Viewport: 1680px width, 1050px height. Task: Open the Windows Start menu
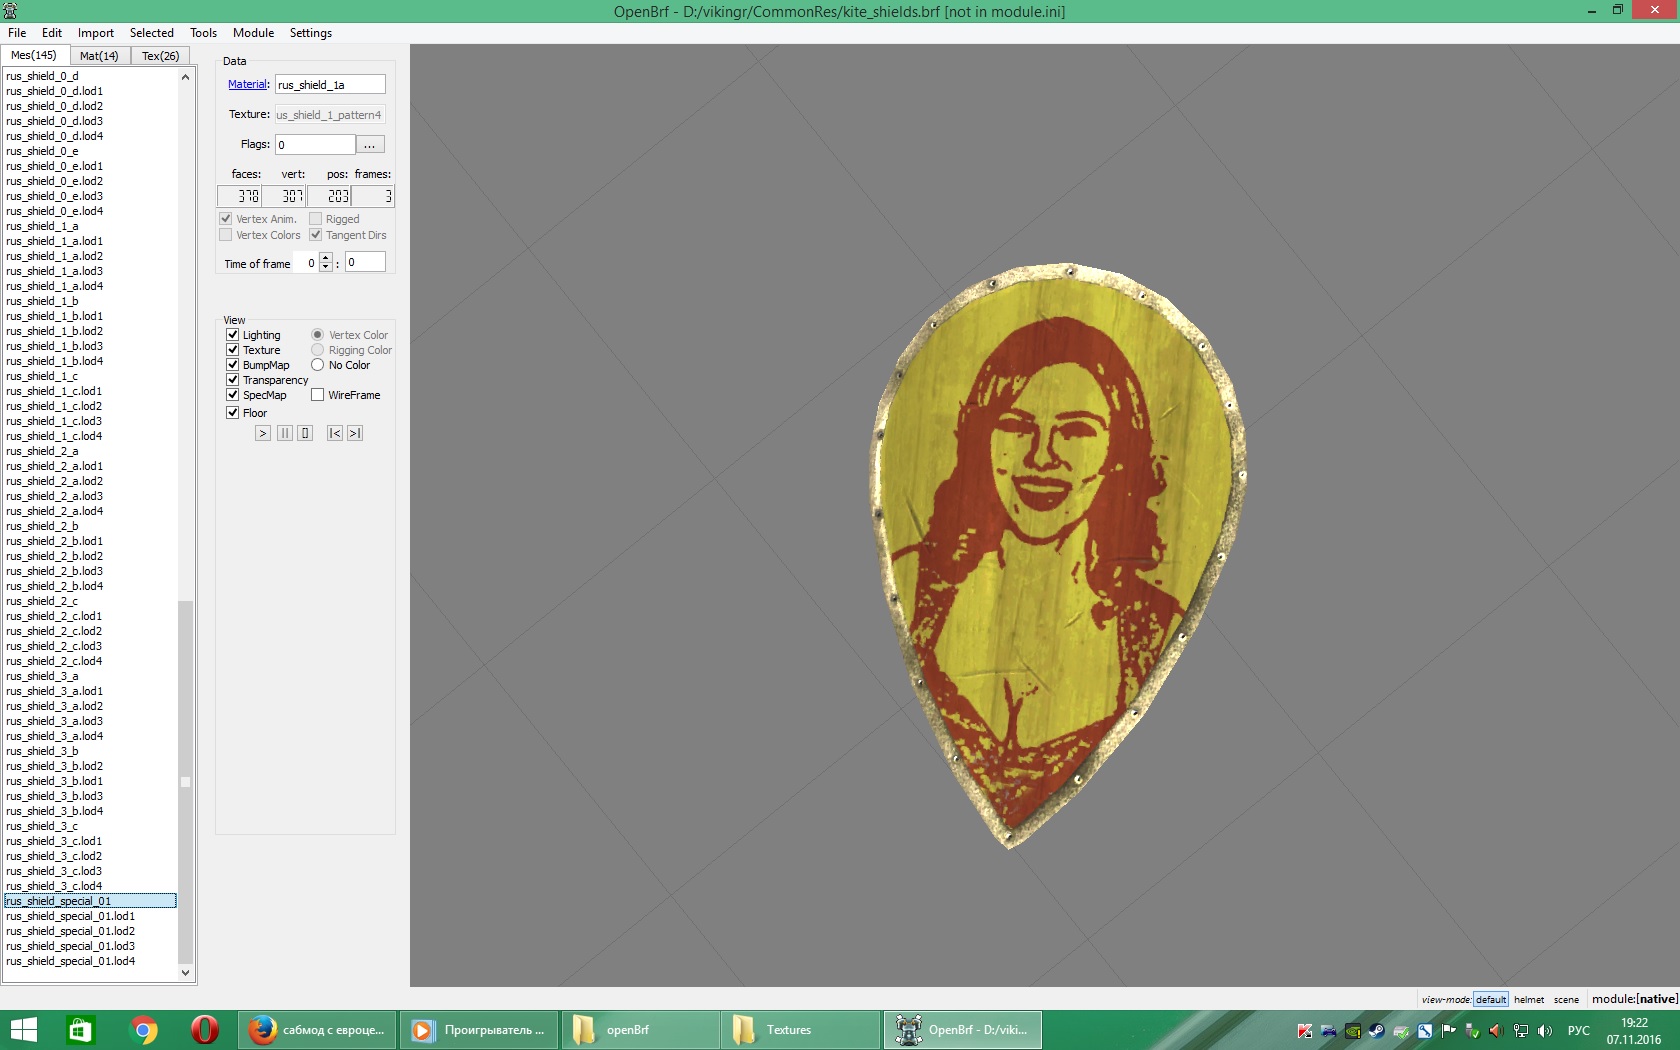(x=23, y=1030)
